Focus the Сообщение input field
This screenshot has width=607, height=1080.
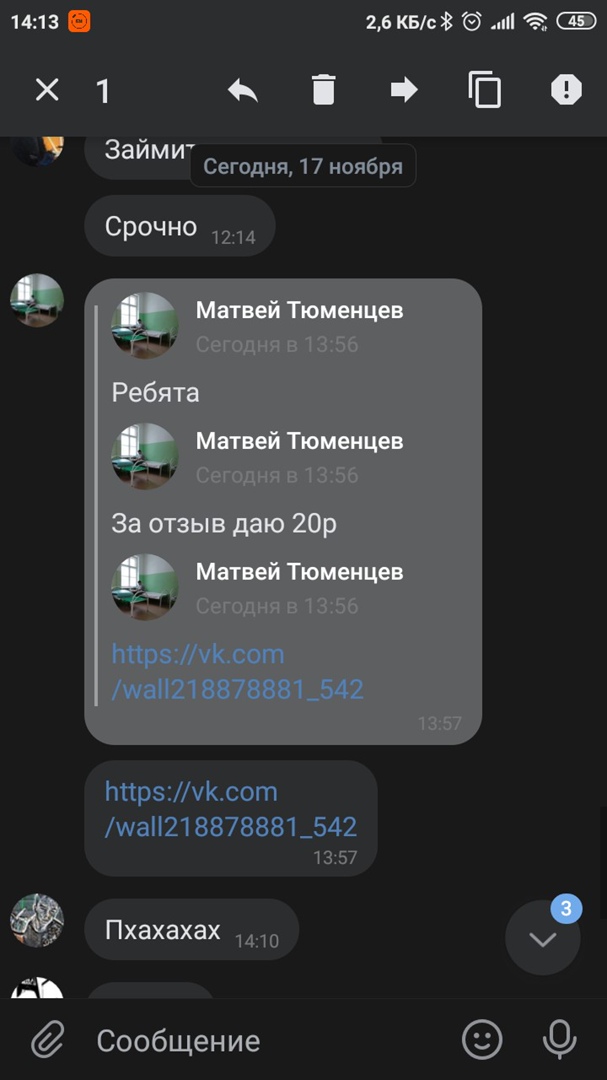(269, 1040)
